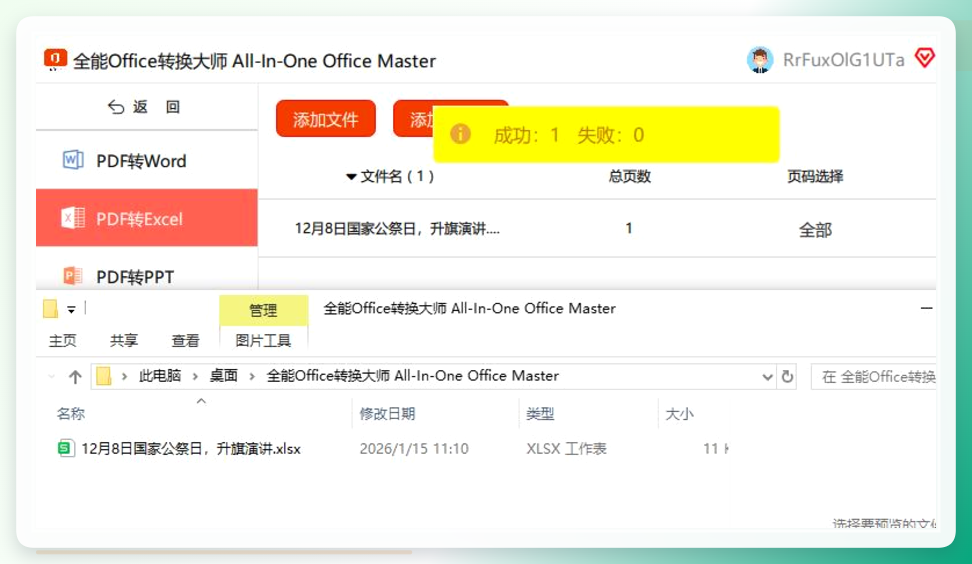
Task: Open the quick access toolbar dropdown arrow
Action: click(71, 309)
